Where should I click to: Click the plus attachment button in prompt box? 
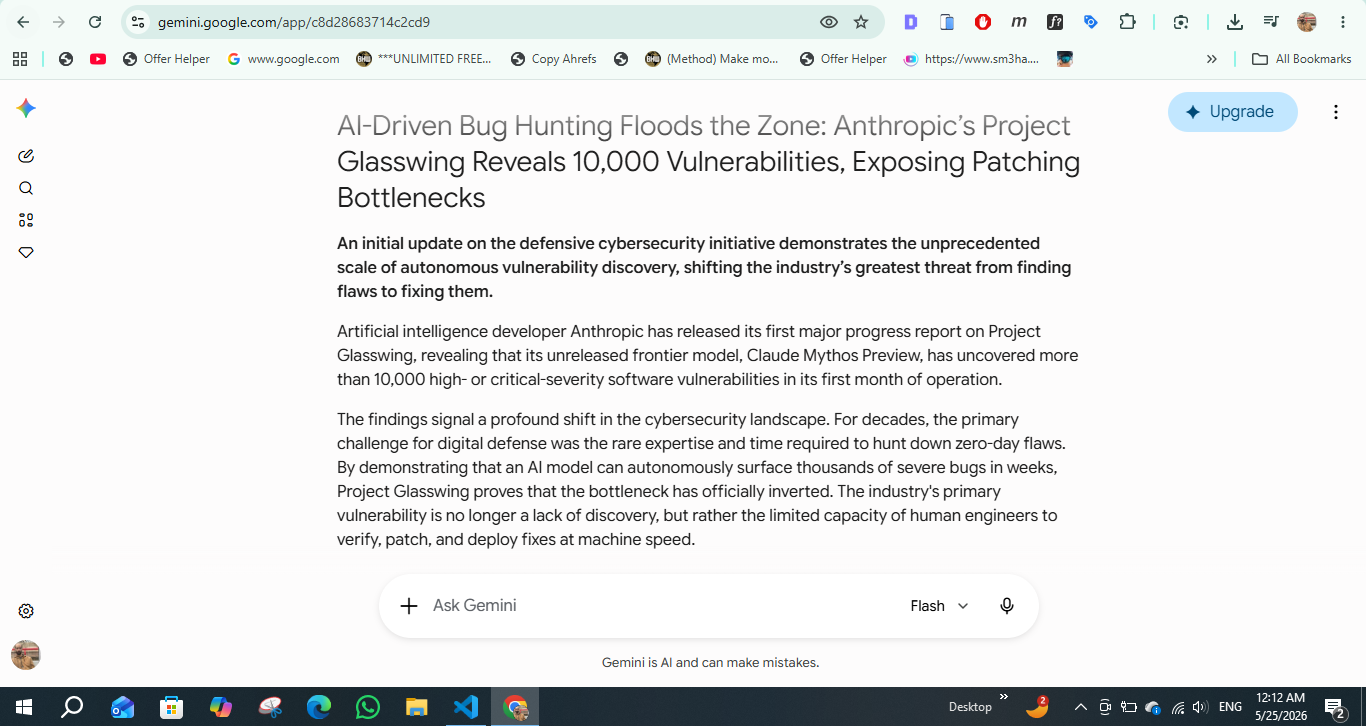tap(408, 605)
